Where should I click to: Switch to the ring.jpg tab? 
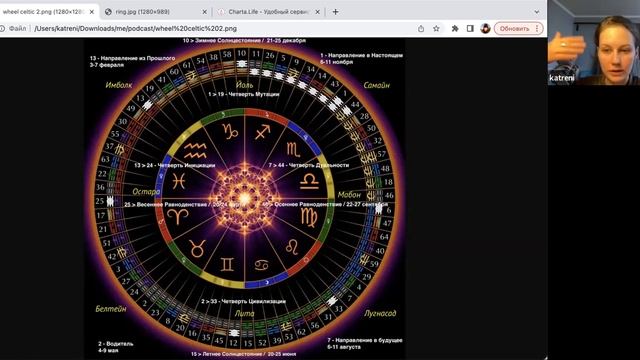click(x=143, y=12)
